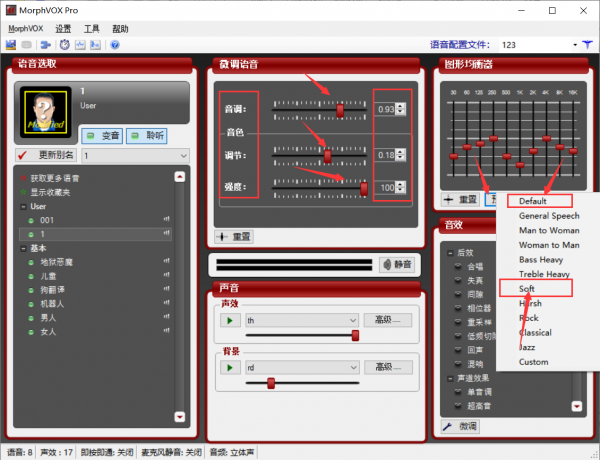Toggle the 回声 echo effect
The image size is (600, 460).
pos(458,350)
